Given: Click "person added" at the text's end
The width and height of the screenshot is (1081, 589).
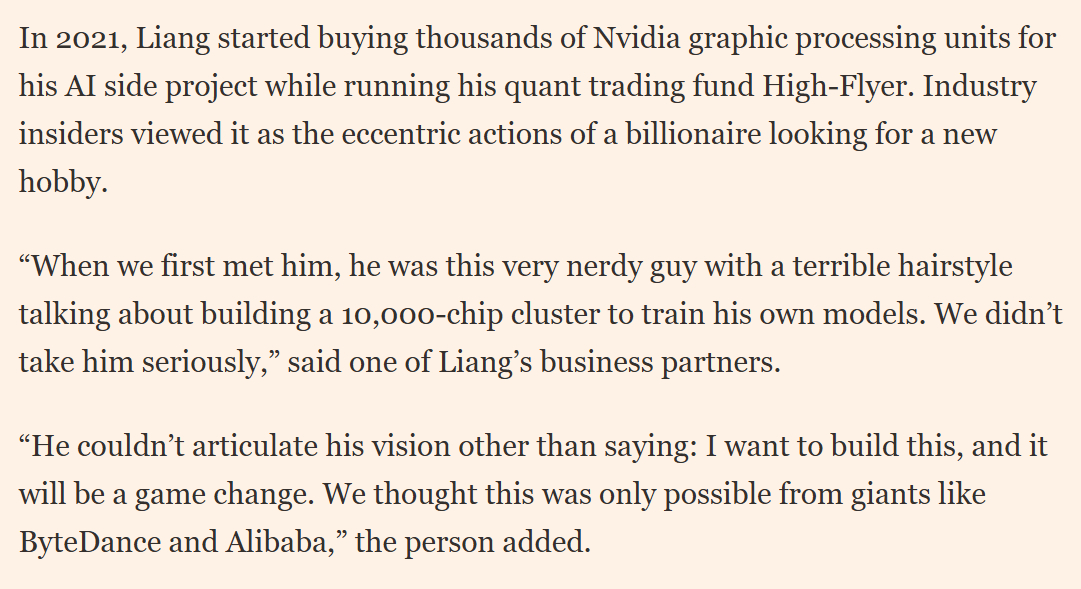Looking at the screenshot, I should [x=497, y=542].
